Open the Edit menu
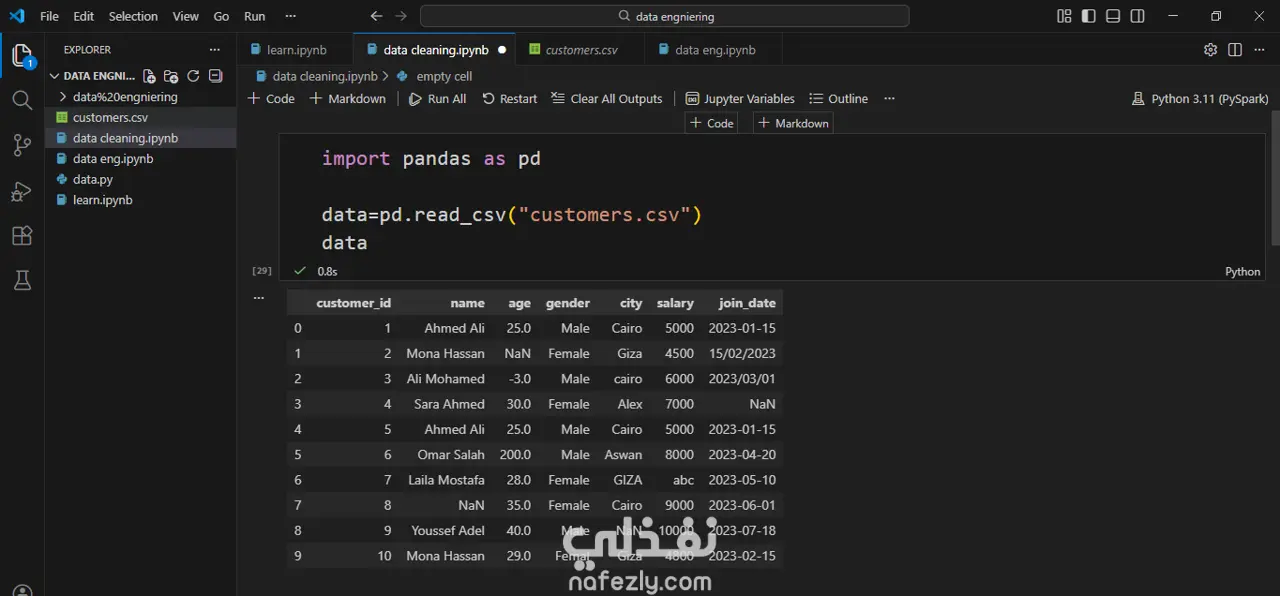The height and width of the screenshot is (596, 1280). (x=84, y=16)
